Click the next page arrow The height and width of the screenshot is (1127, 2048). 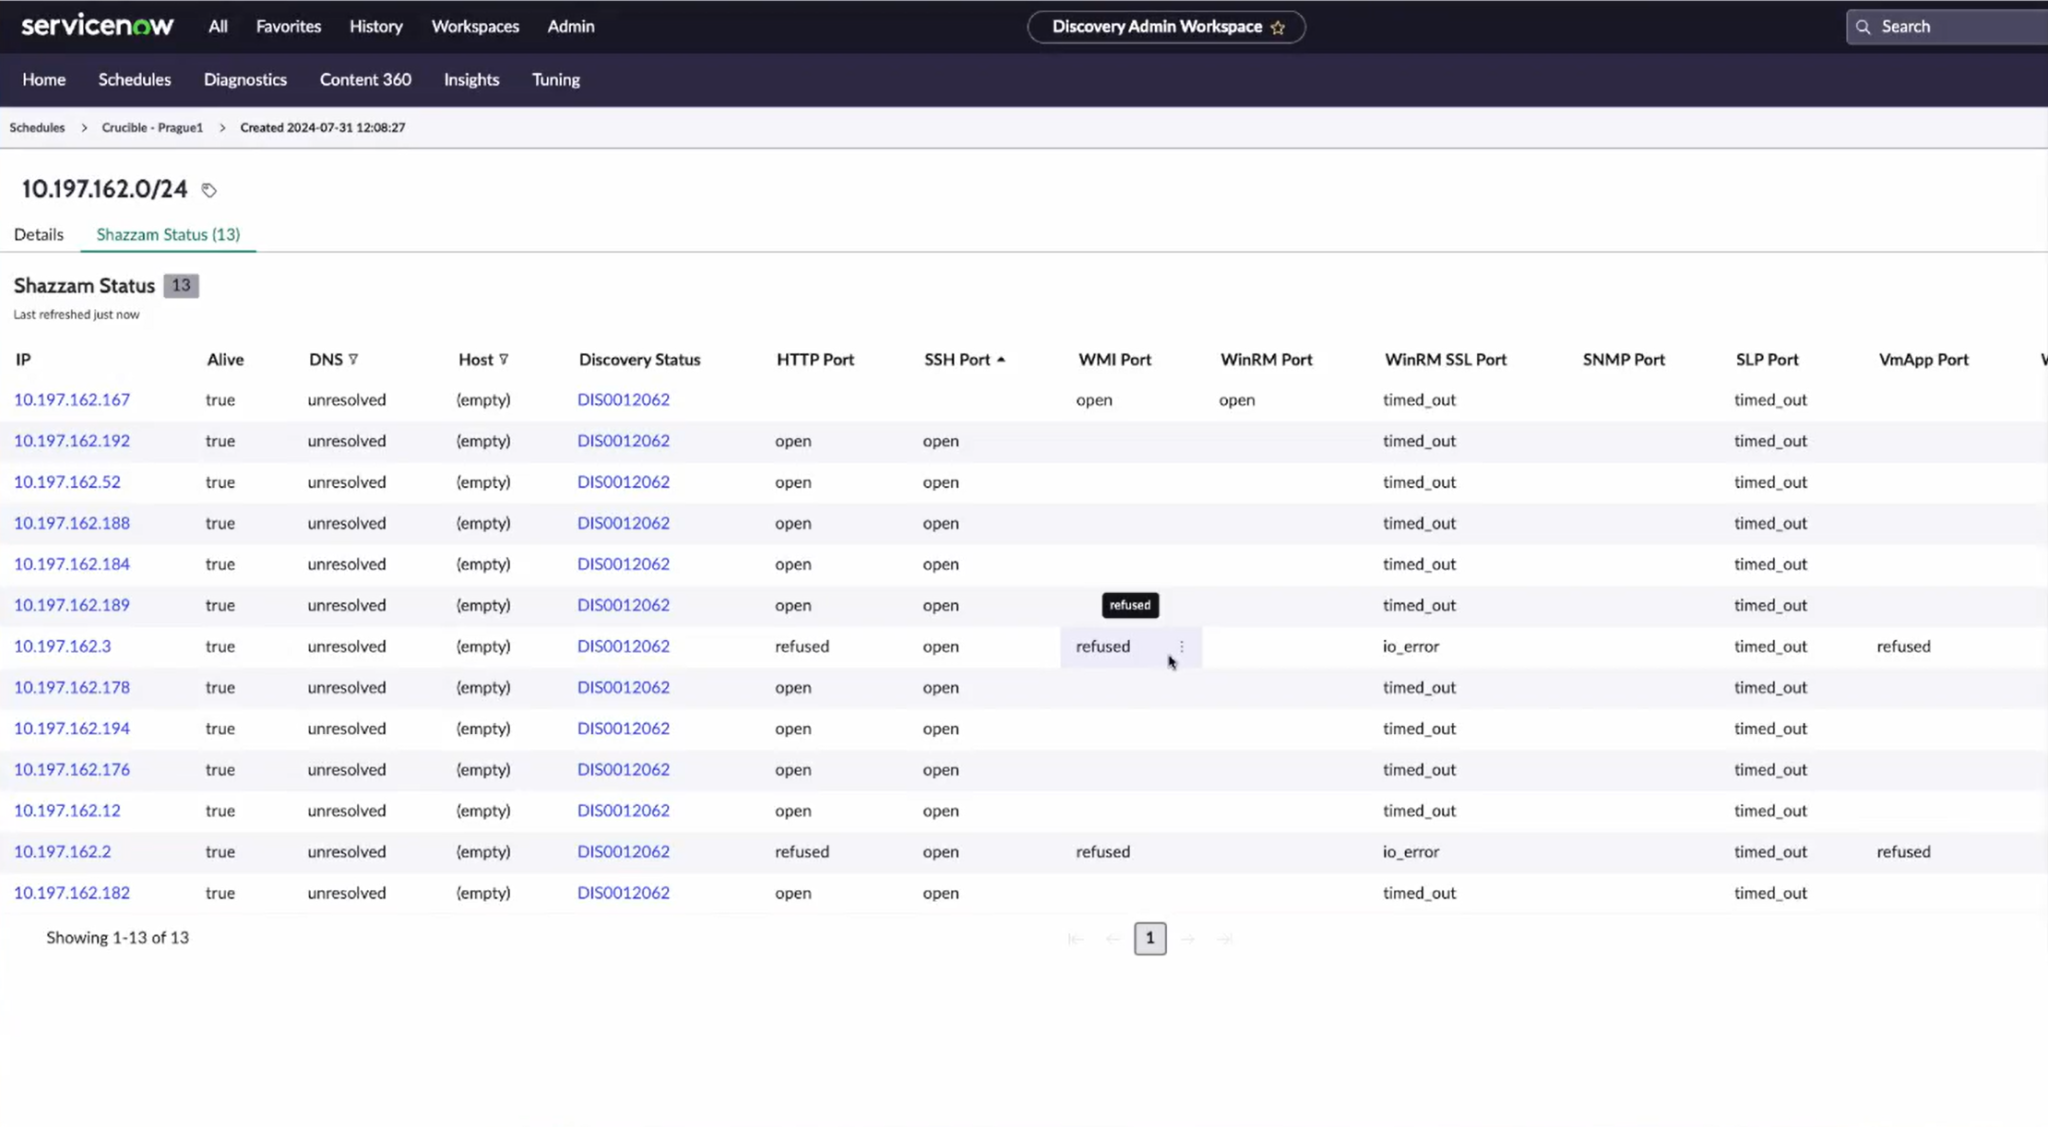1188,938
